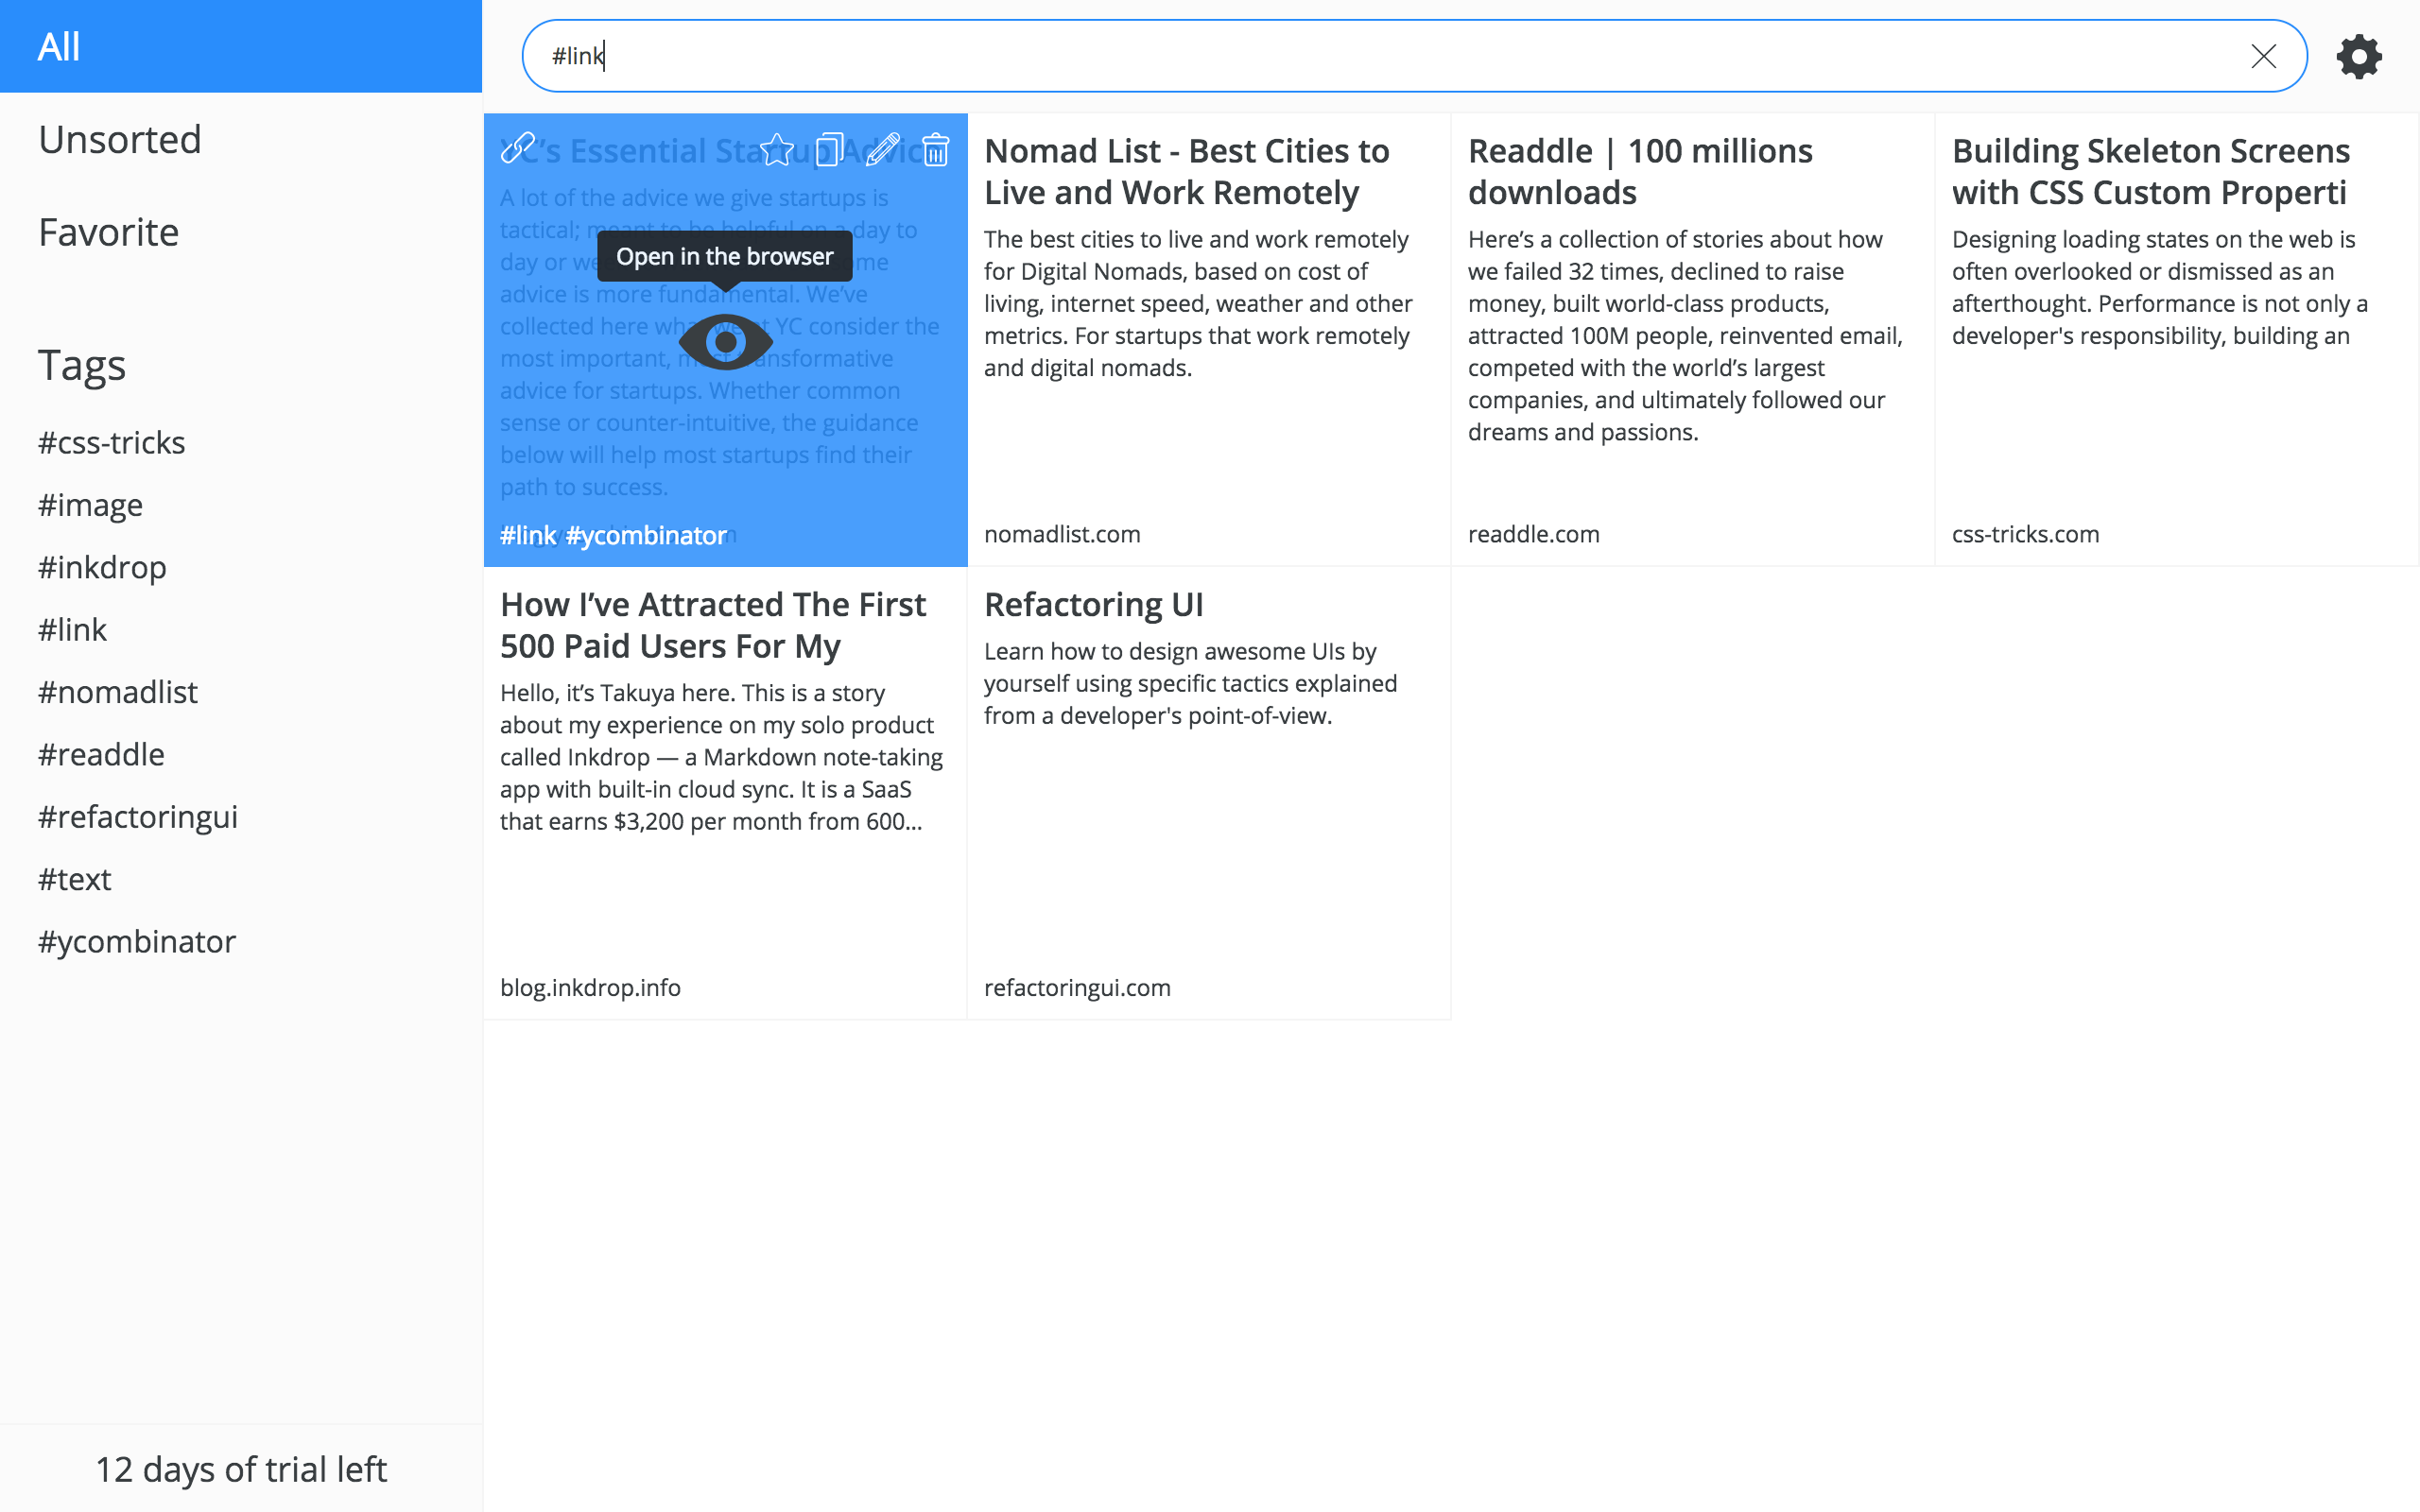This screenshot has width=2420, height=1512.
Task: Click the nomadlist.com source text
Action: (1062, 534)
